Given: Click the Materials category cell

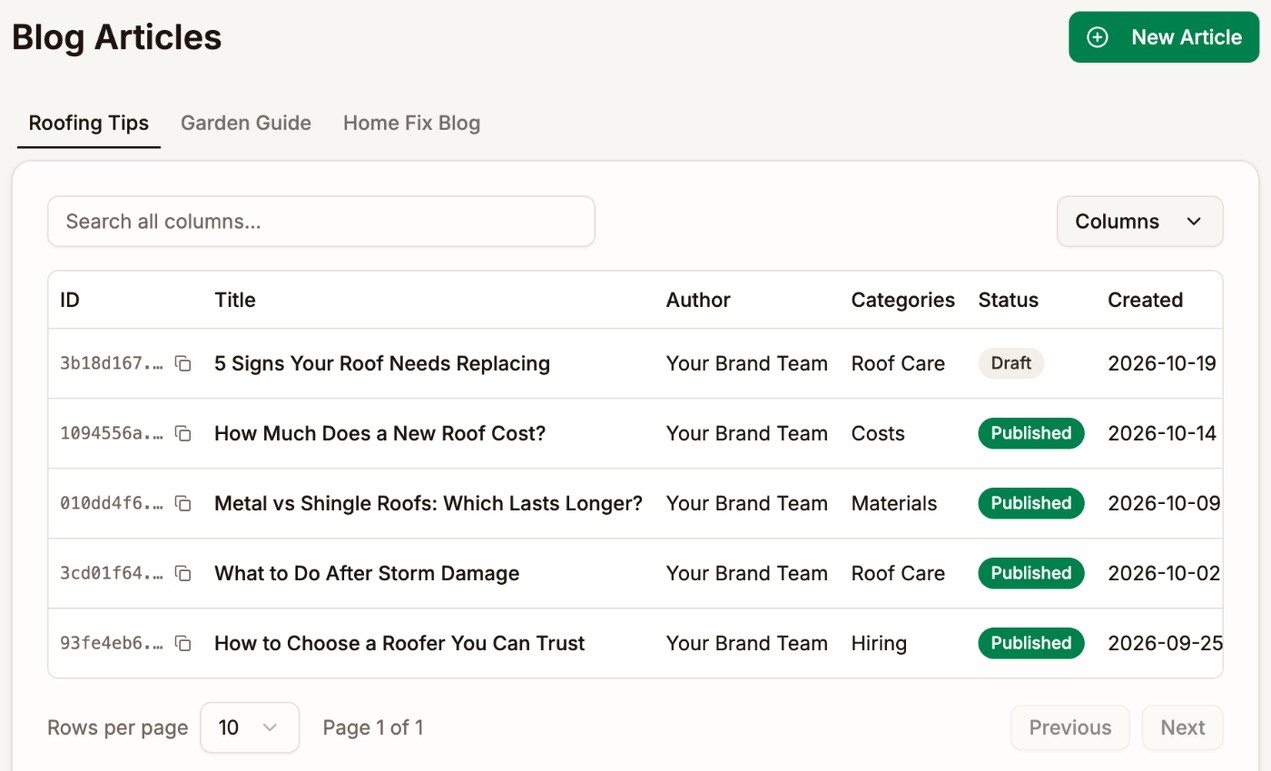Looking at the screenshot, I should click(x=894, y=503).
